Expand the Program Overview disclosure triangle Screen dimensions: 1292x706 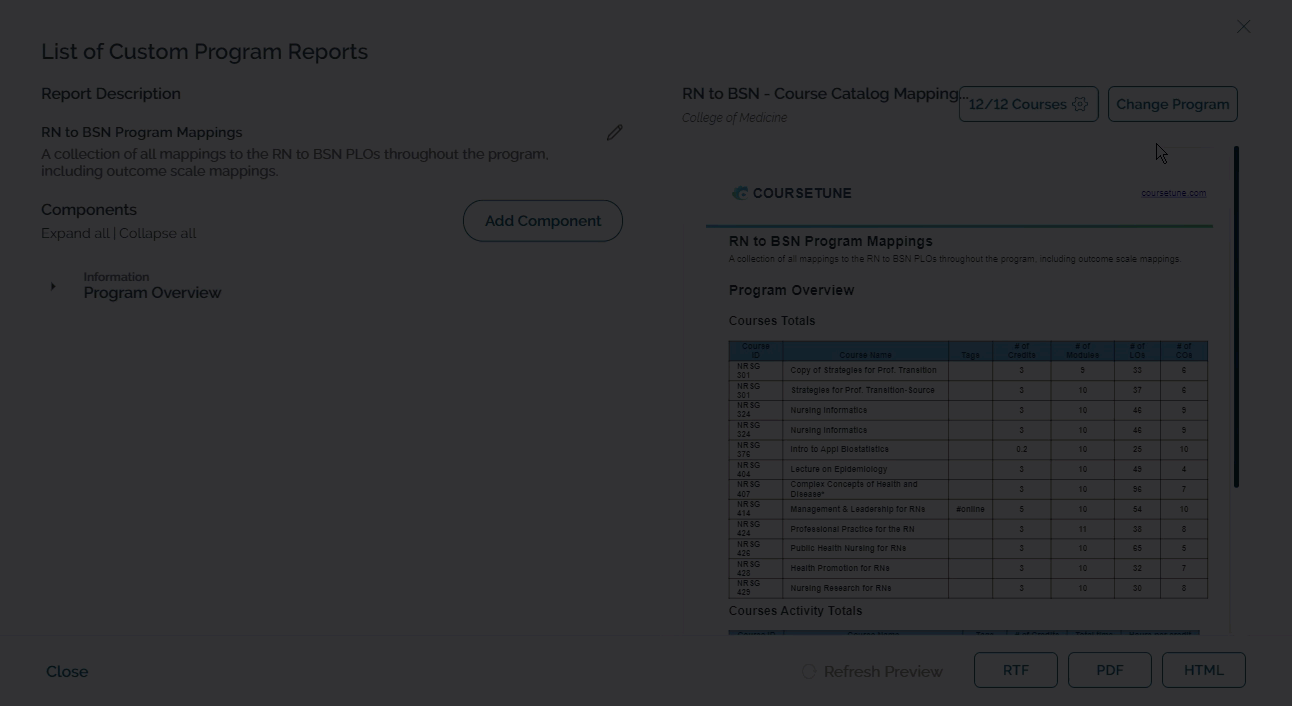click(53, 287)
